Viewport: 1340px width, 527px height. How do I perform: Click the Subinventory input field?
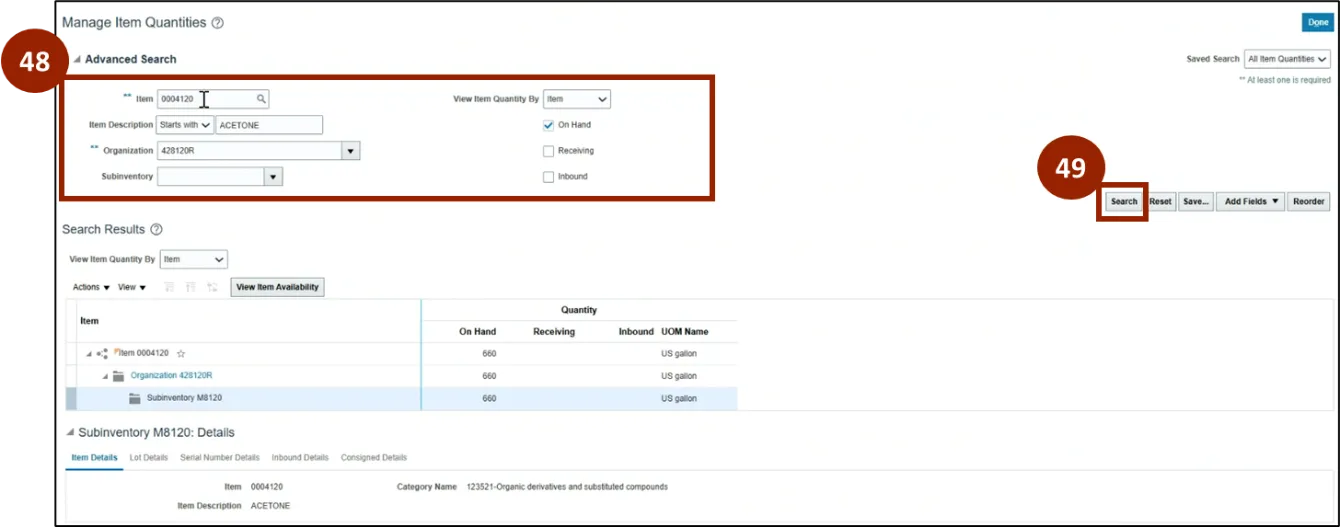210,177
